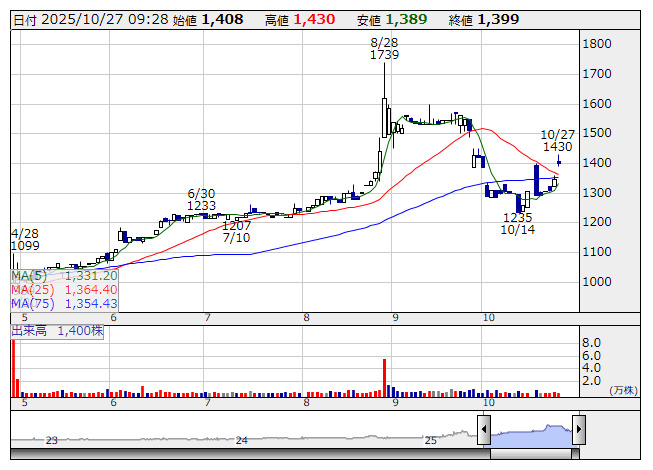Image resolution: width=653 pixels, height=470 pixels.
Task: Click the 6/30 1233 annotation
Action: [x=202, y=199]
